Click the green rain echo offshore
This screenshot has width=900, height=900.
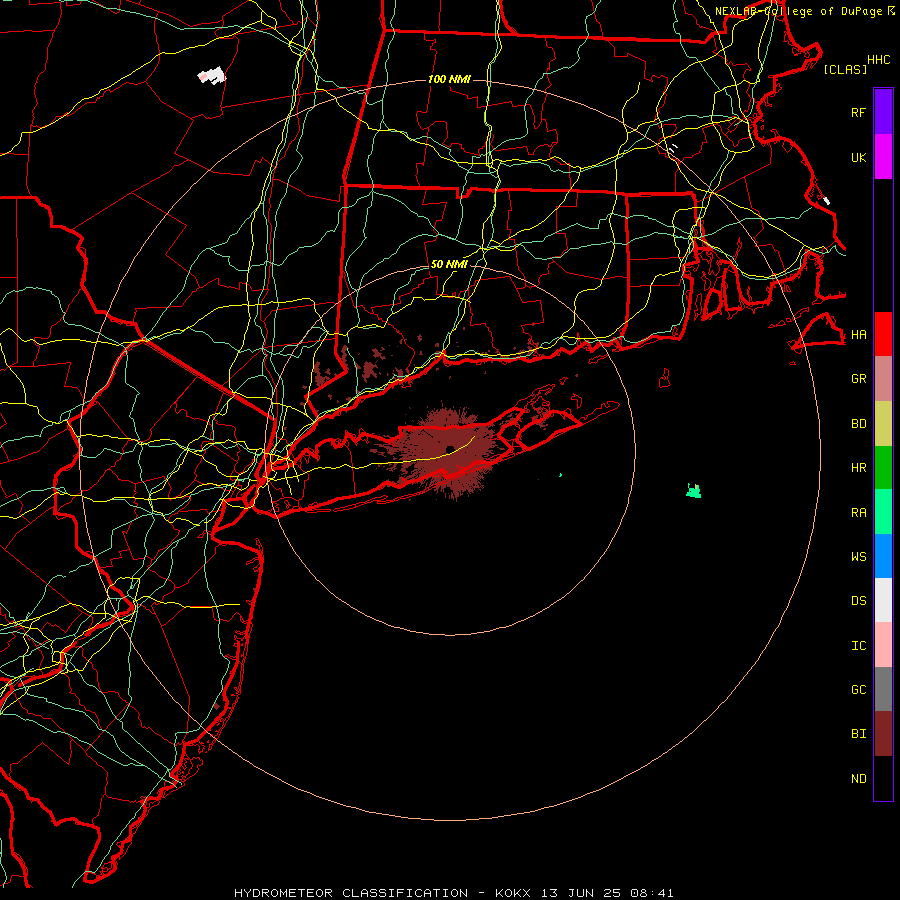pos(694,491)
